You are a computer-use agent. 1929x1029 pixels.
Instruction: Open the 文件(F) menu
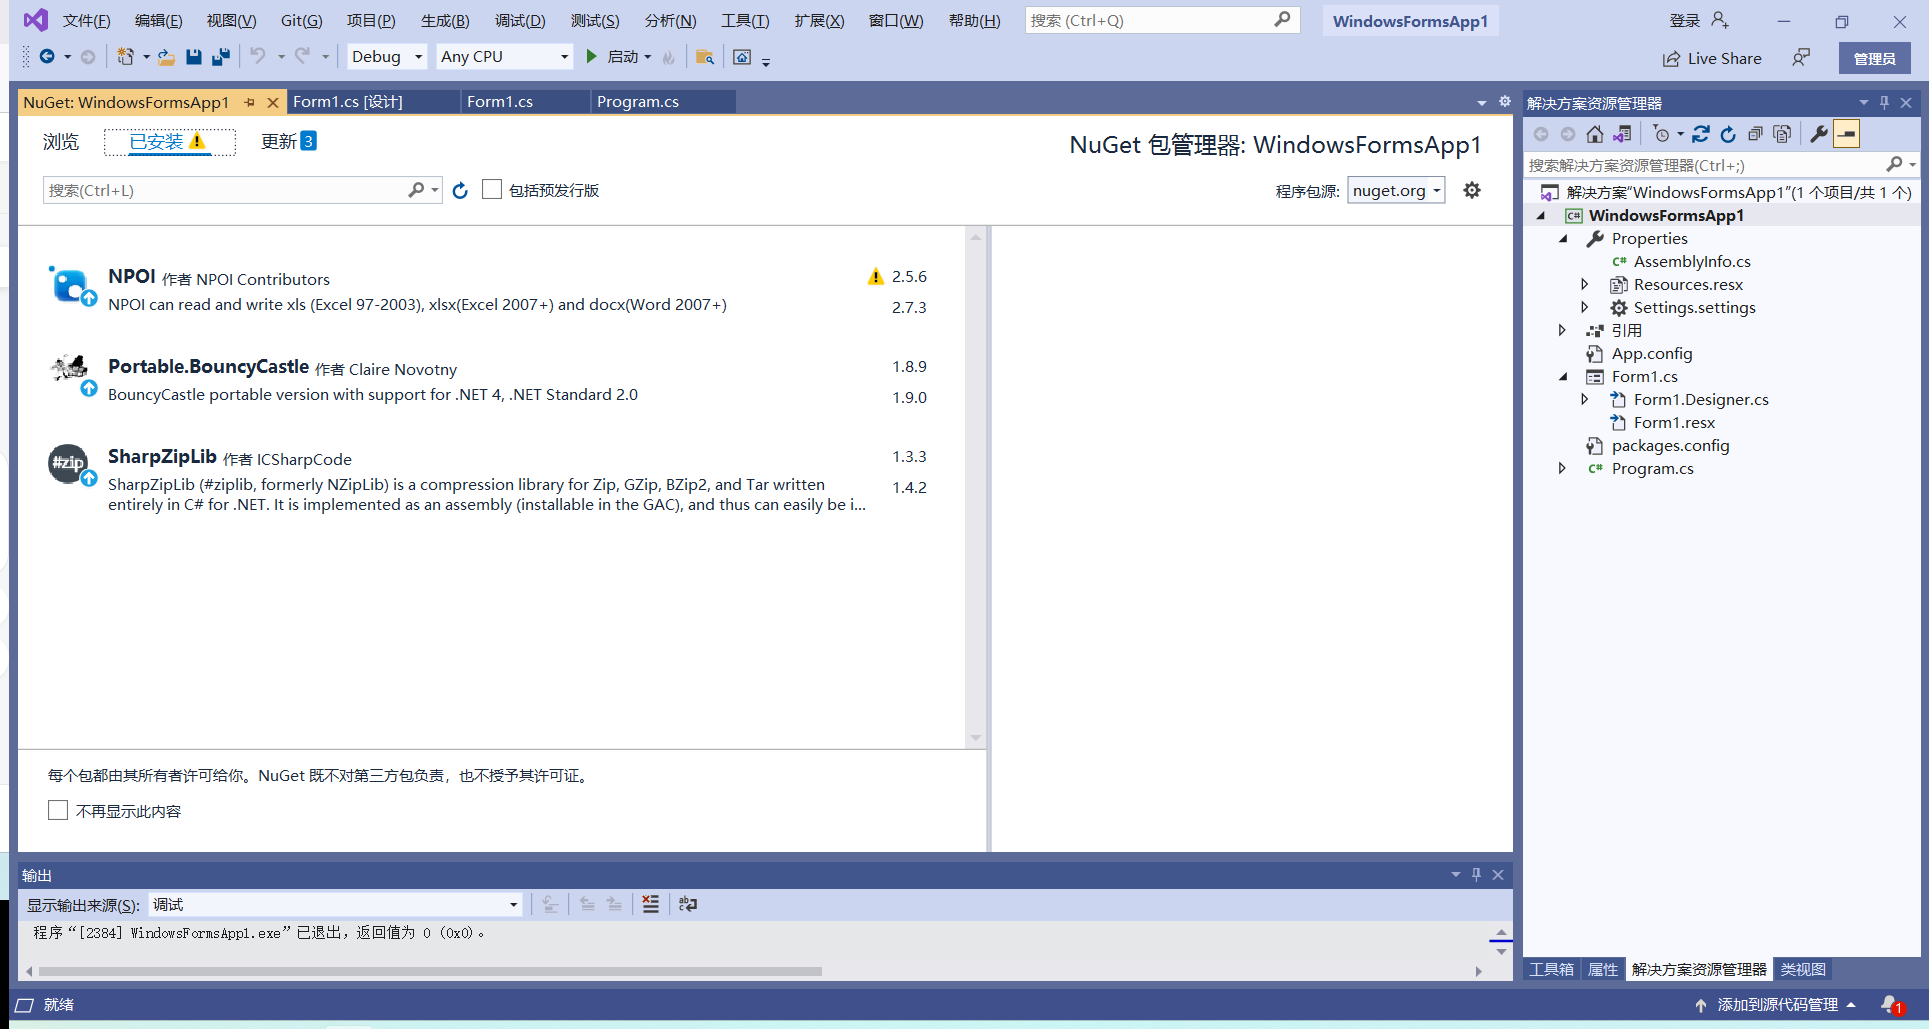pyautogui.click(x=87, y=21)
